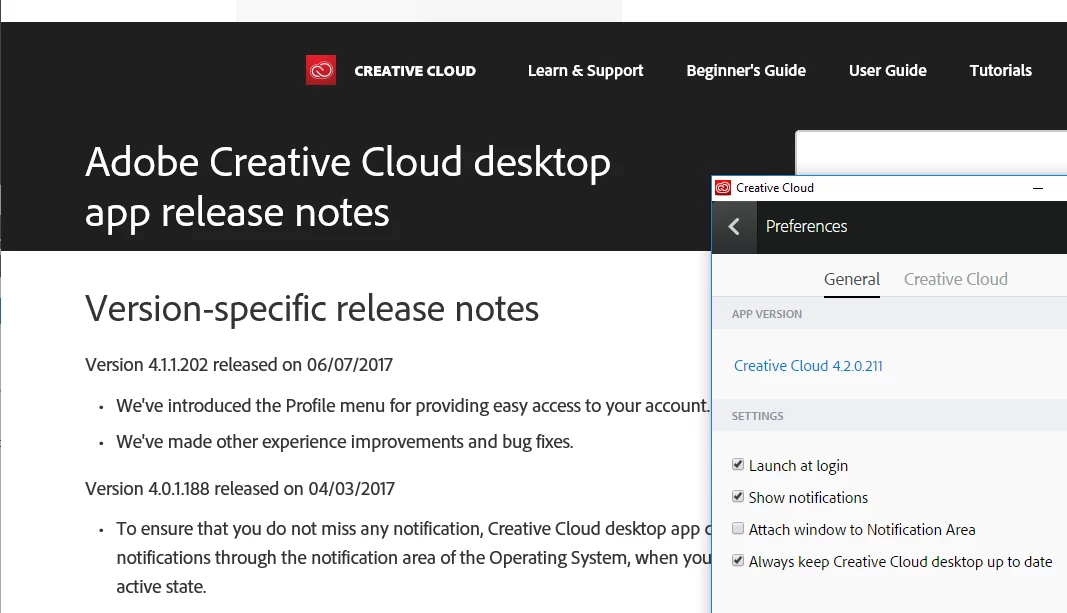Image resolution: width=1067 pixels, height=613 pixels.
Task: Click the Creative Cloud 4.2.0.211 version link
Action: (x=808, y=366)
